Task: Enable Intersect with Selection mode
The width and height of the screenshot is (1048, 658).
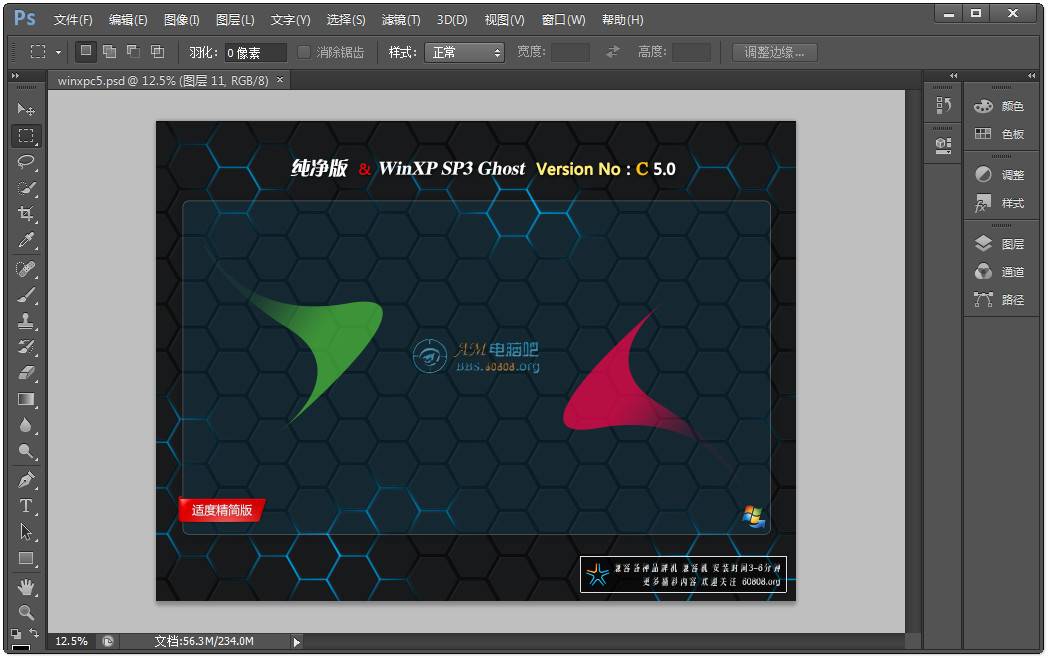Action: point(158,51)
